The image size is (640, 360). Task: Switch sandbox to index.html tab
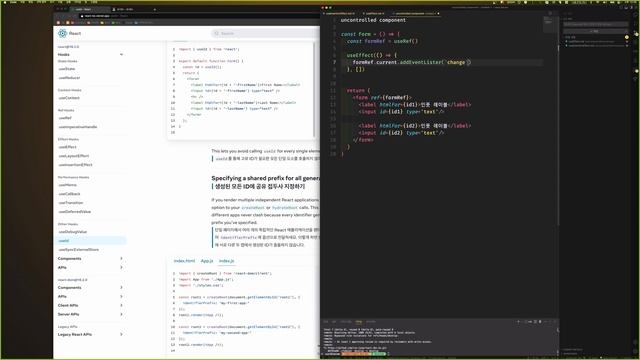click(x=184, y=261)
